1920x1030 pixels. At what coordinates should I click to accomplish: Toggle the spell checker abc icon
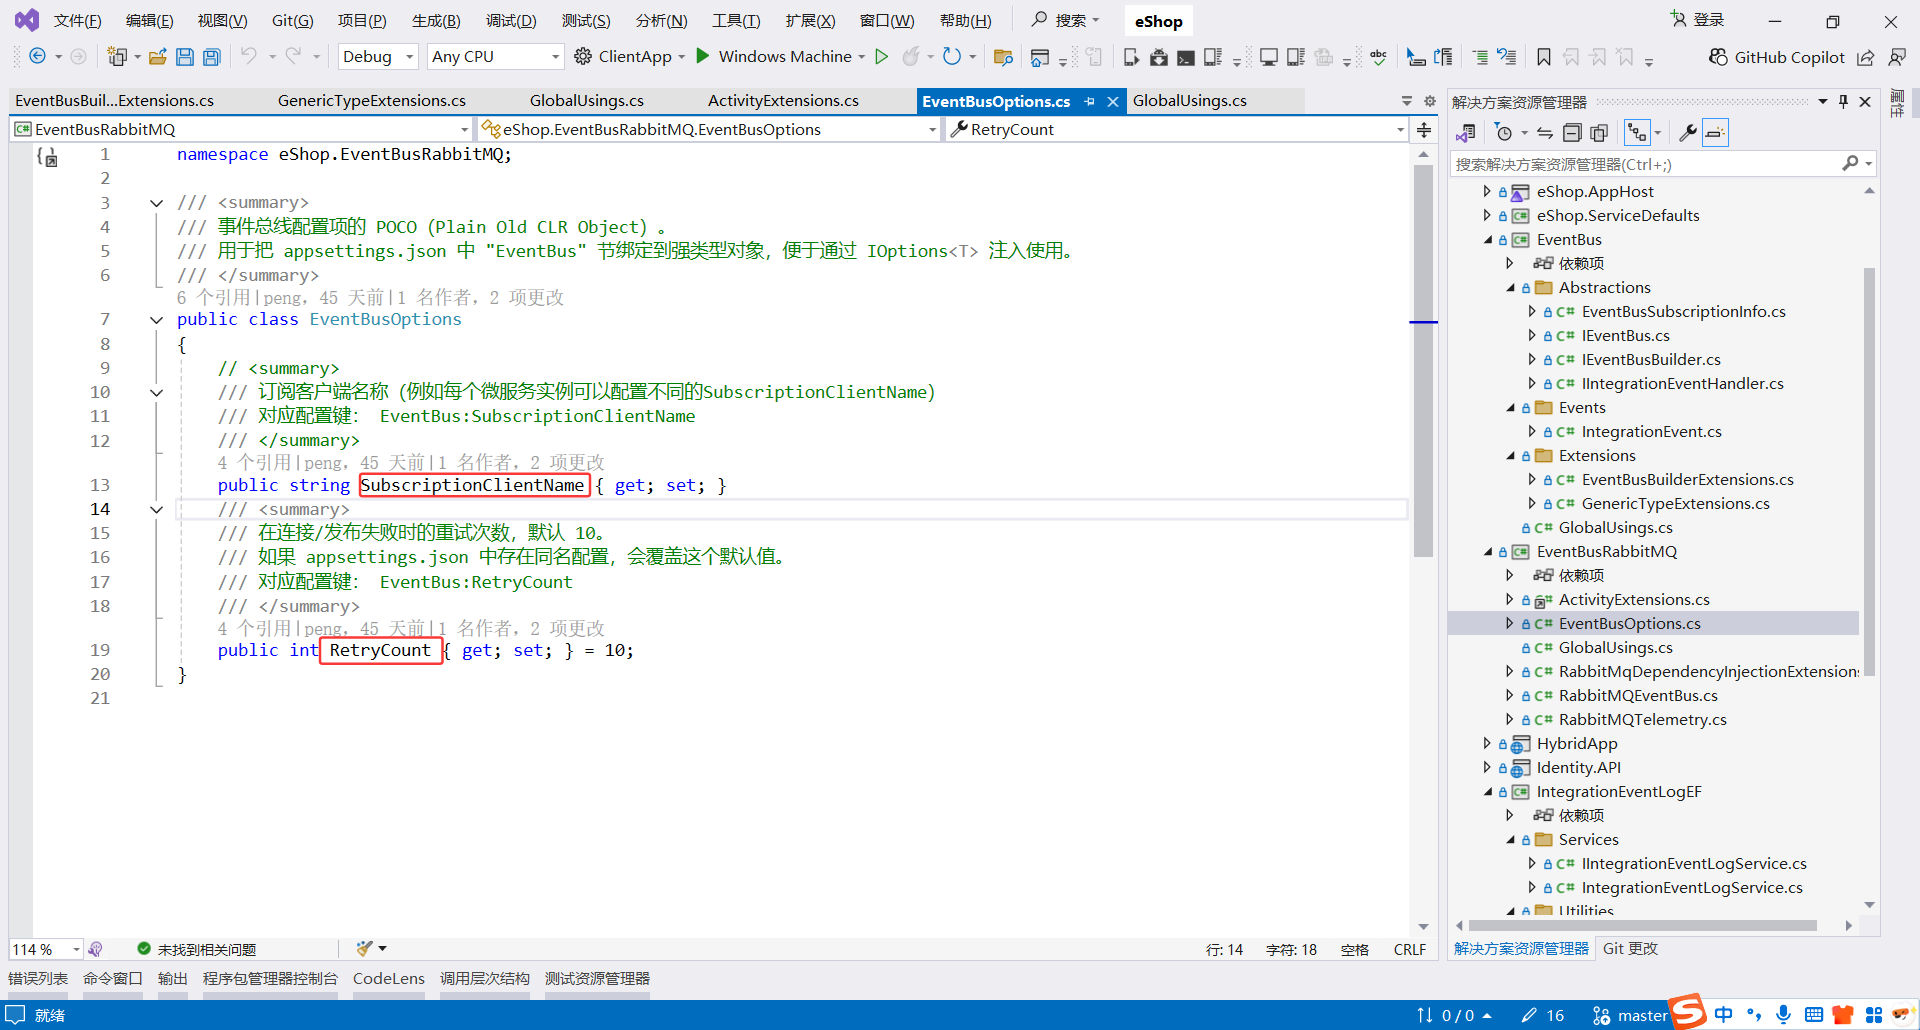tap(1377, 57)
